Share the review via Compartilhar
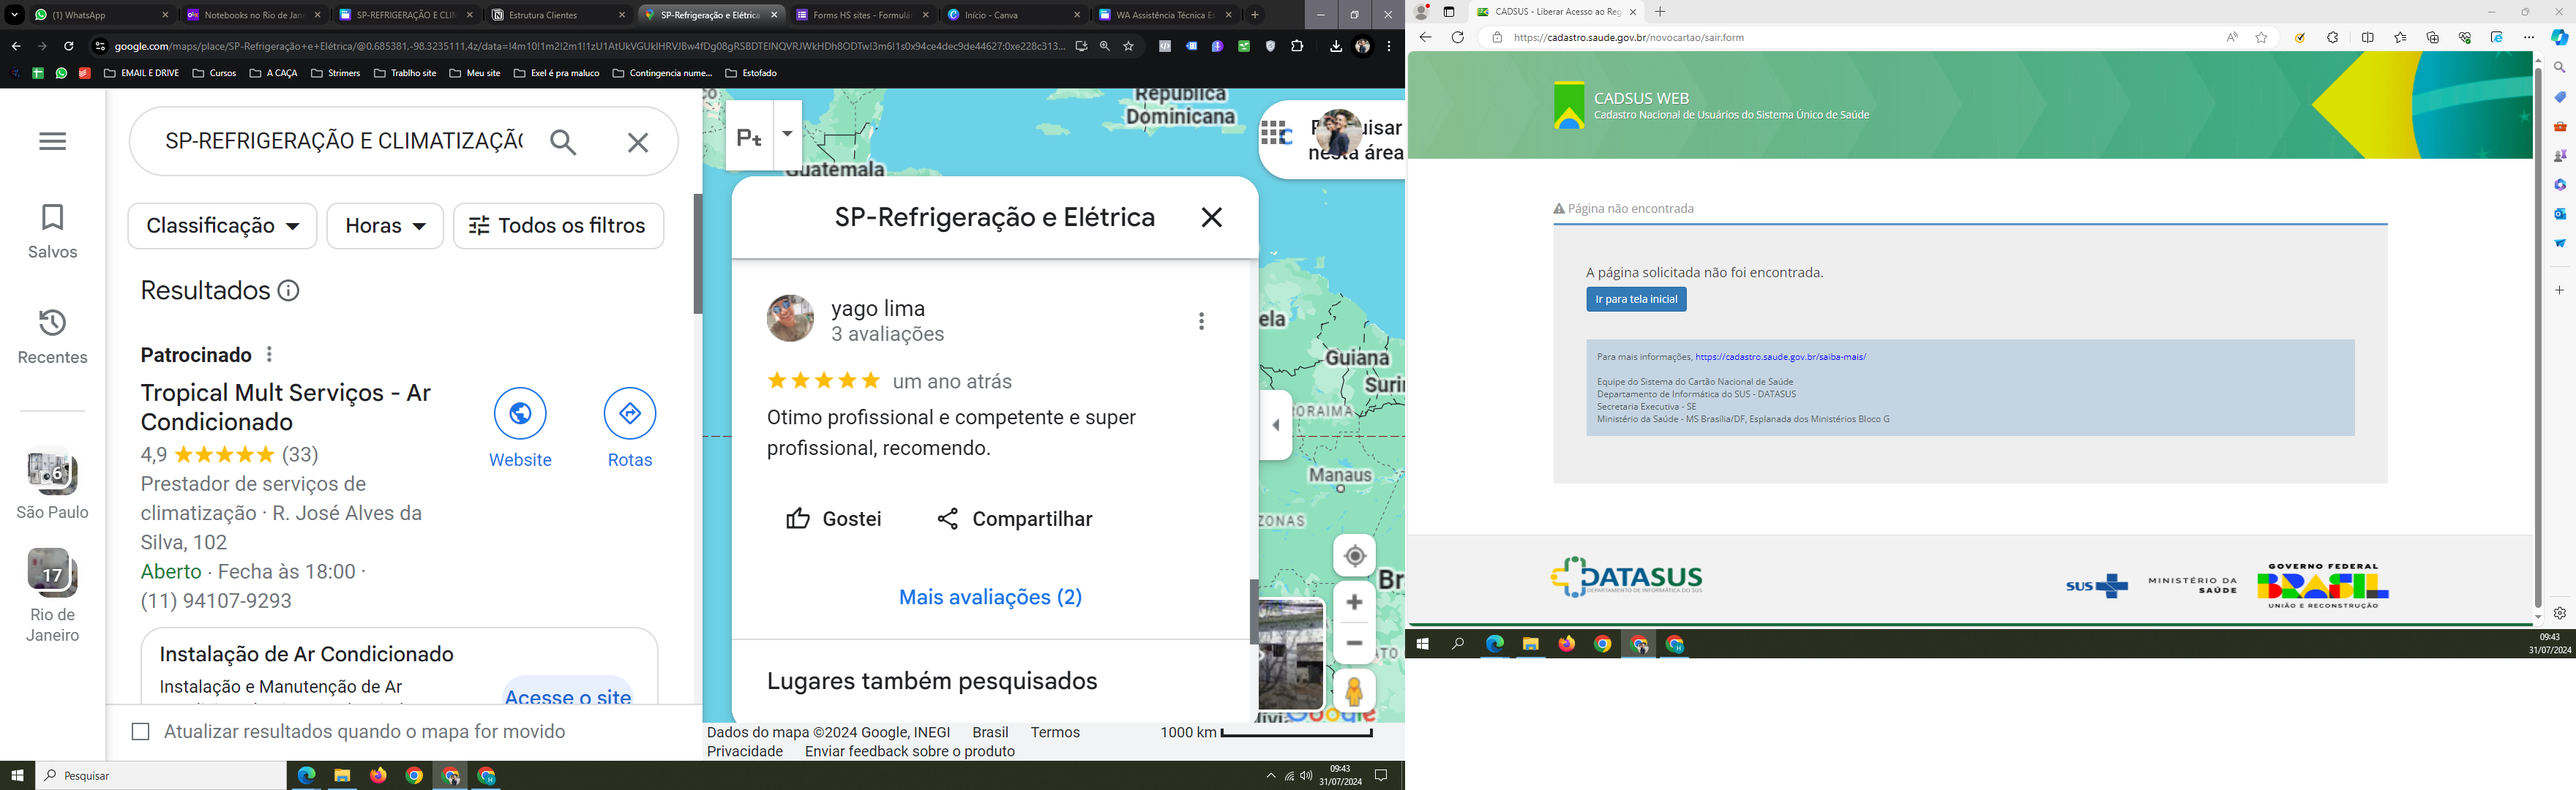Screen dimensions: 2576x790 coord(1015,519)
